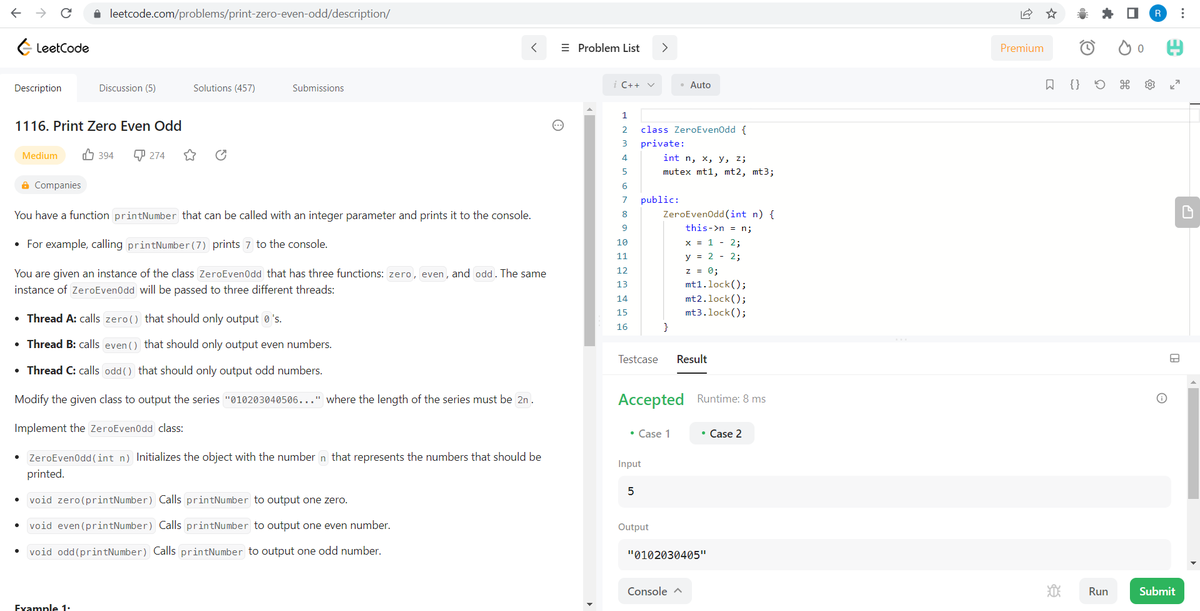Share the problem with share icon

[221, 155]
